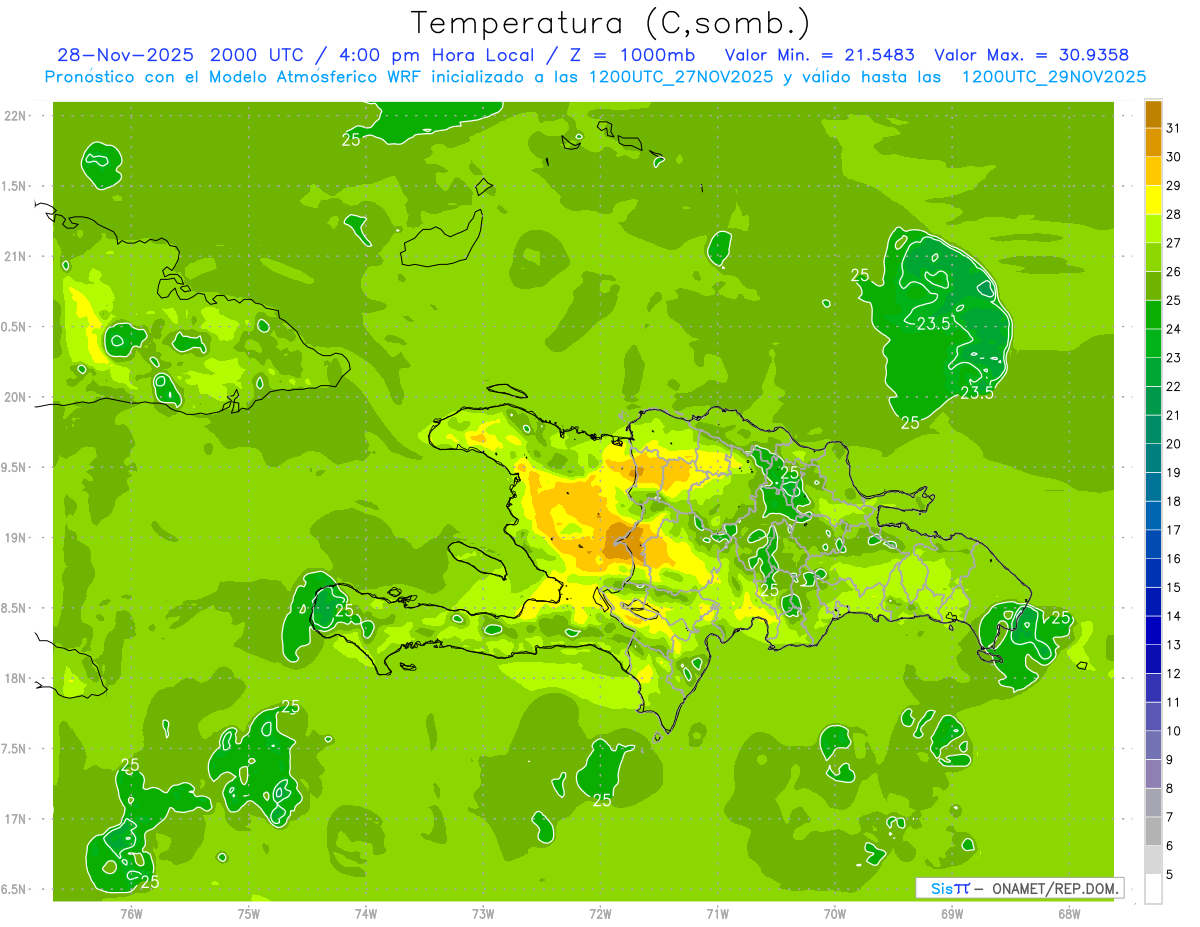The height and width of the screenshot is (927, 1200).
Task: Click the '75W' longitude label
Action: [x=248, y=914]
